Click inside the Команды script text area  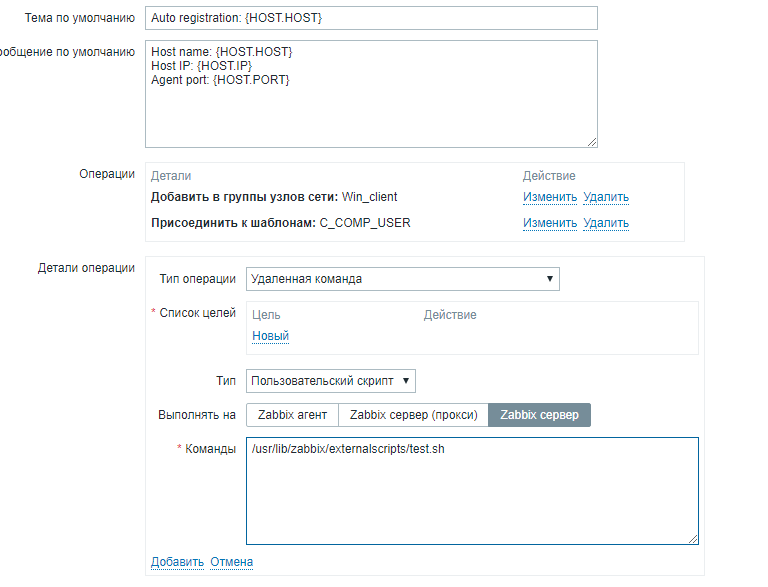[472, 490]
